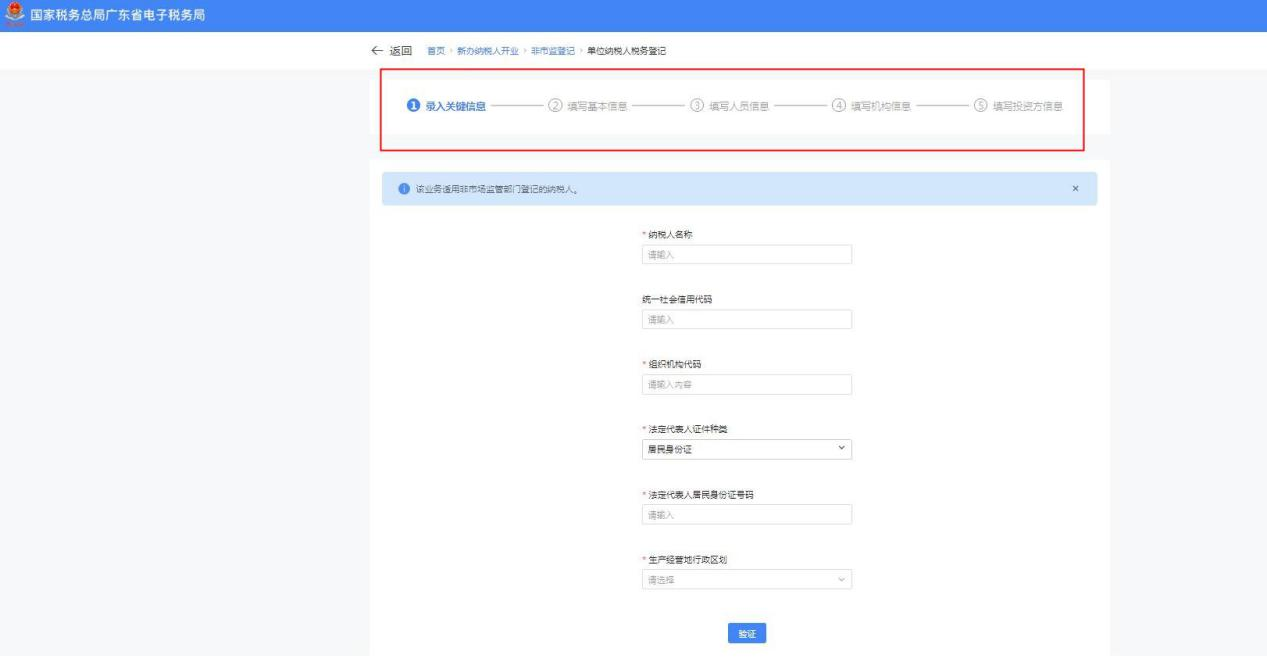The width and height of the screenshot is (1267, 662).
Task: Click step 4 circle 填写机构信息
Action: 838,107
